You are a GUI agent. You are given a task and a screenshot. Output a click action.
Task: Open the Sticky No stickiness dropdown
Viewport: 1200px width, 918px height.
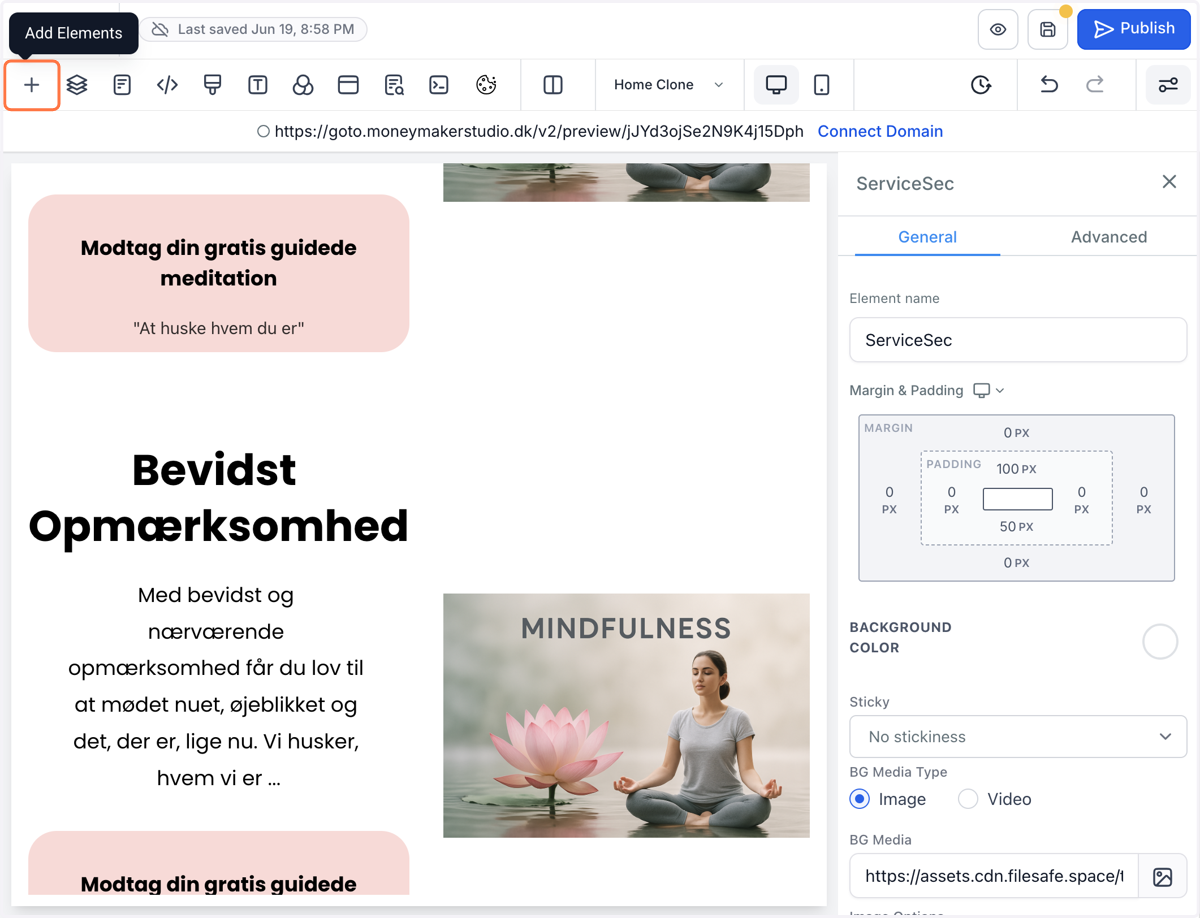tap(1018, 737)
